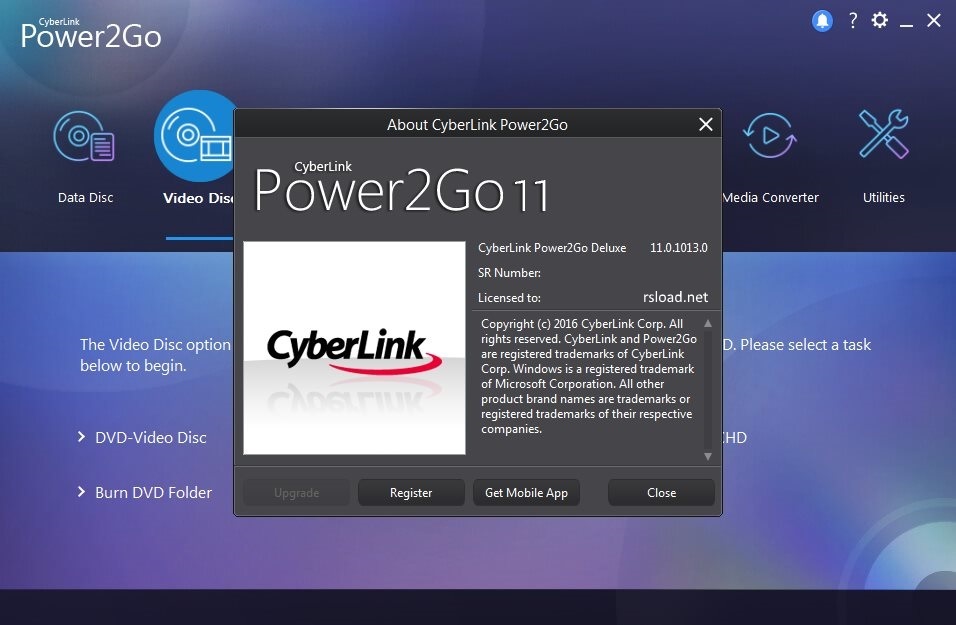
Task: Click the copyright text scroll up arrow
Action: point(708,323)
